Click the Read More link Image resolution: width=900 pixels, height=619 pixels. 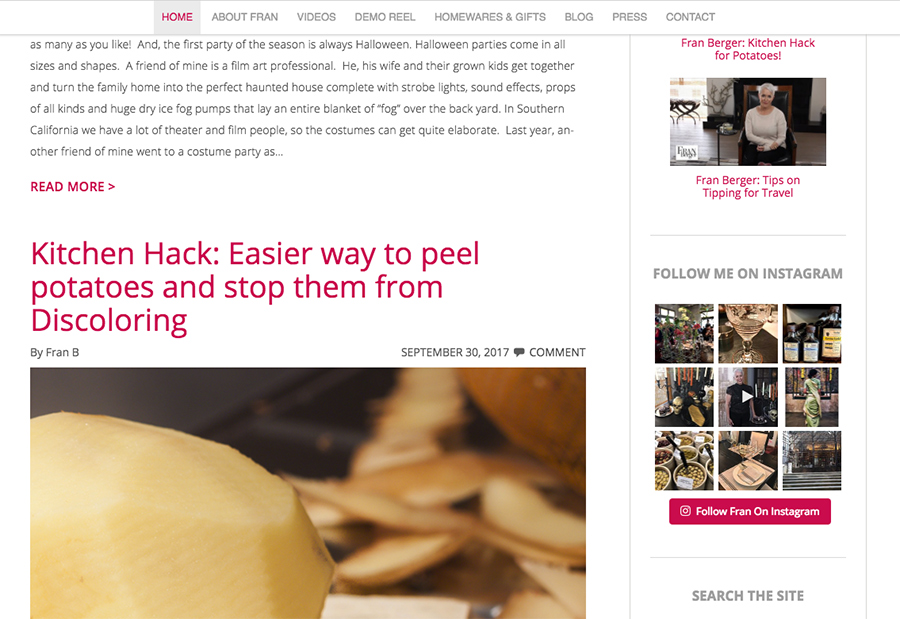coord(73,187)
